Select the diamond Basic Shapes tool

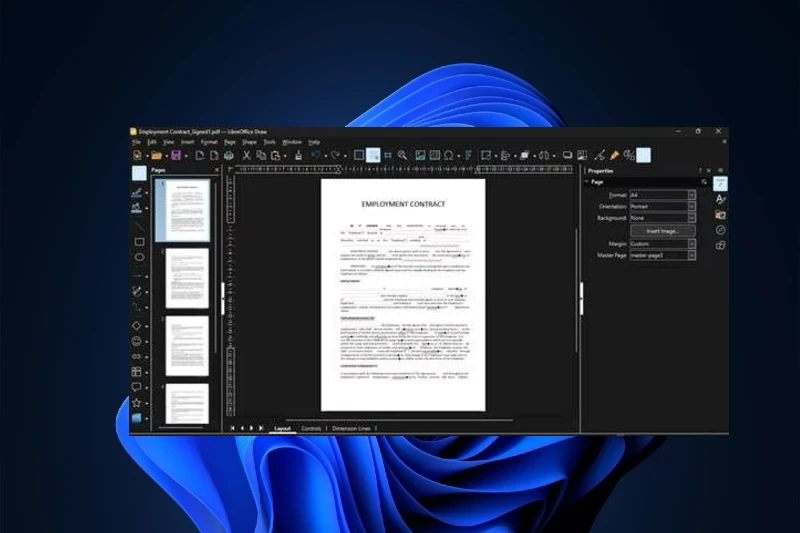pos(137,325)
